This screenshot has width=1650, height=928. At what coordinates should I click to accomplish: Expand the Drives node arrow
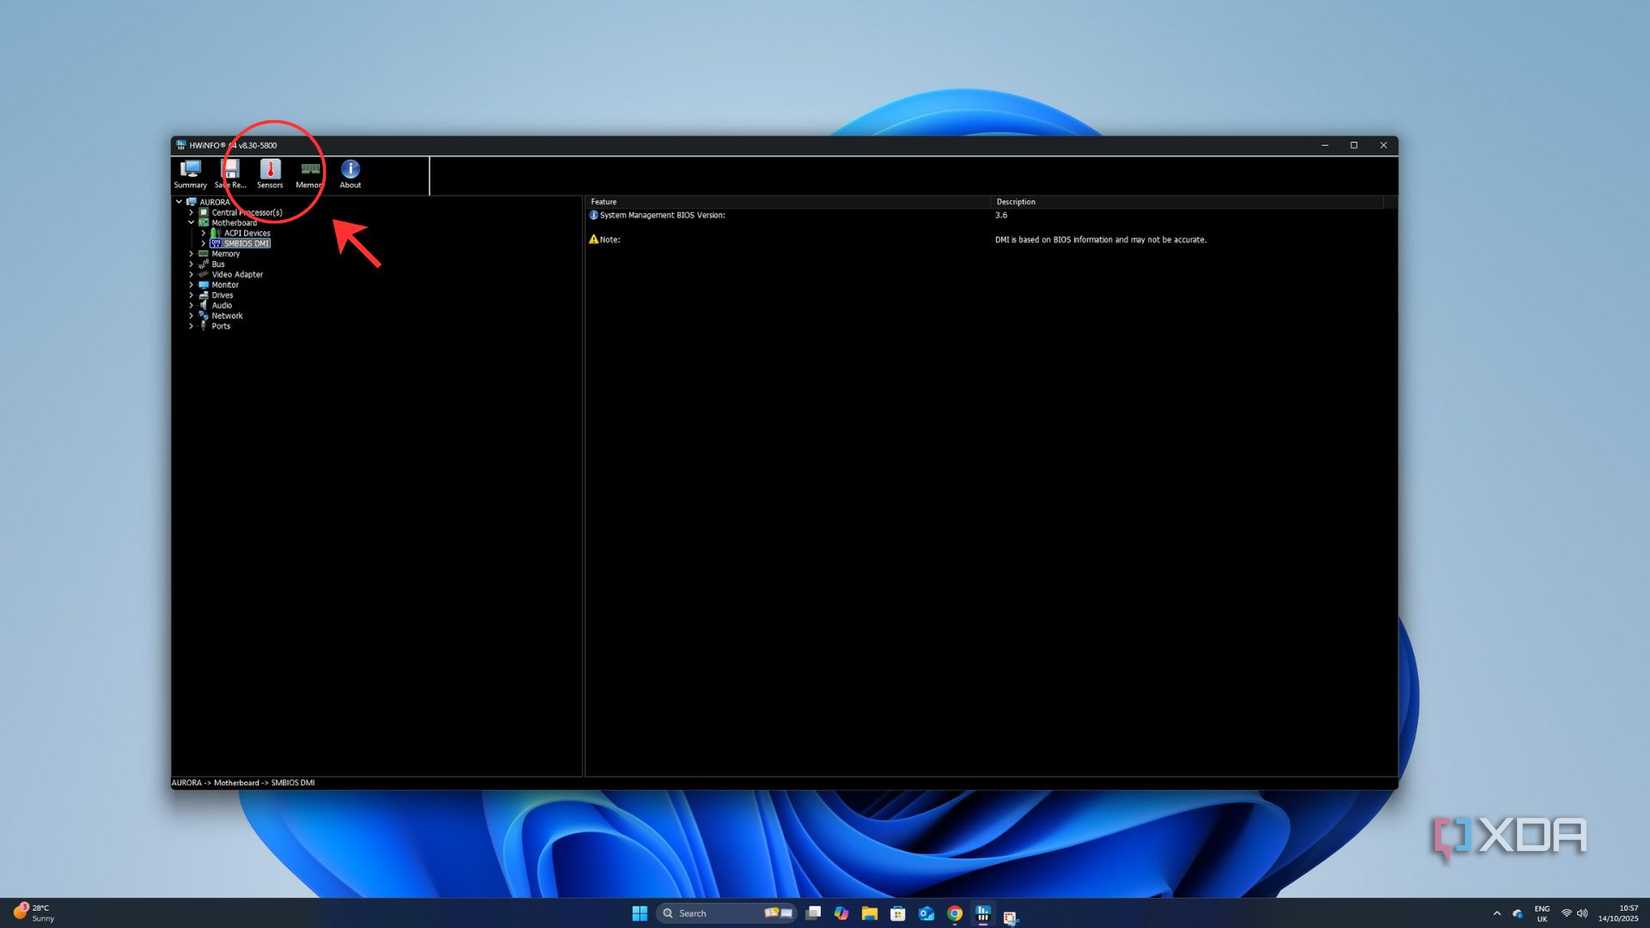click(191, 295)
